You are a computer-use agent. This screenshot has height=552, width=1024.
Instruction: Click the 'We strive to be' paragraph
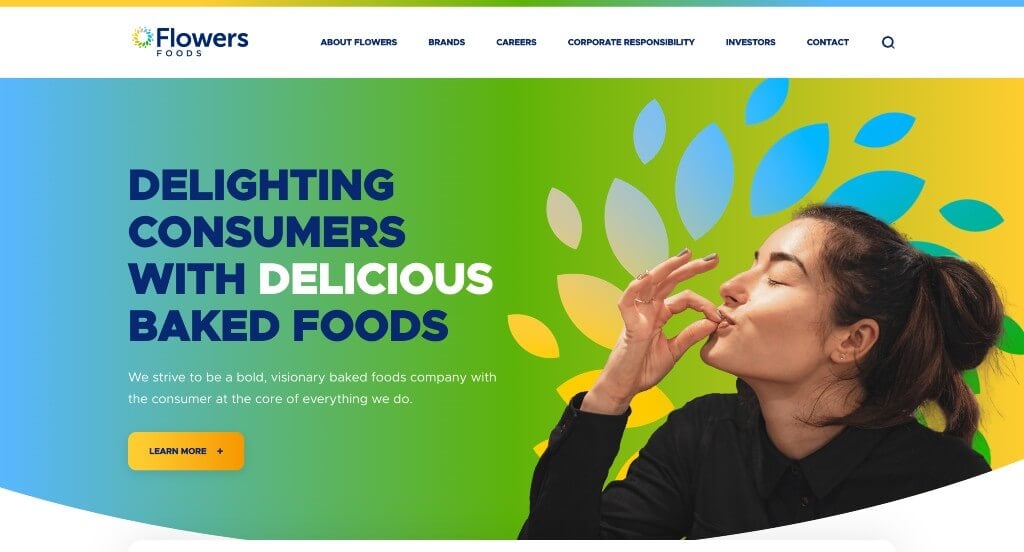[312, 388]
